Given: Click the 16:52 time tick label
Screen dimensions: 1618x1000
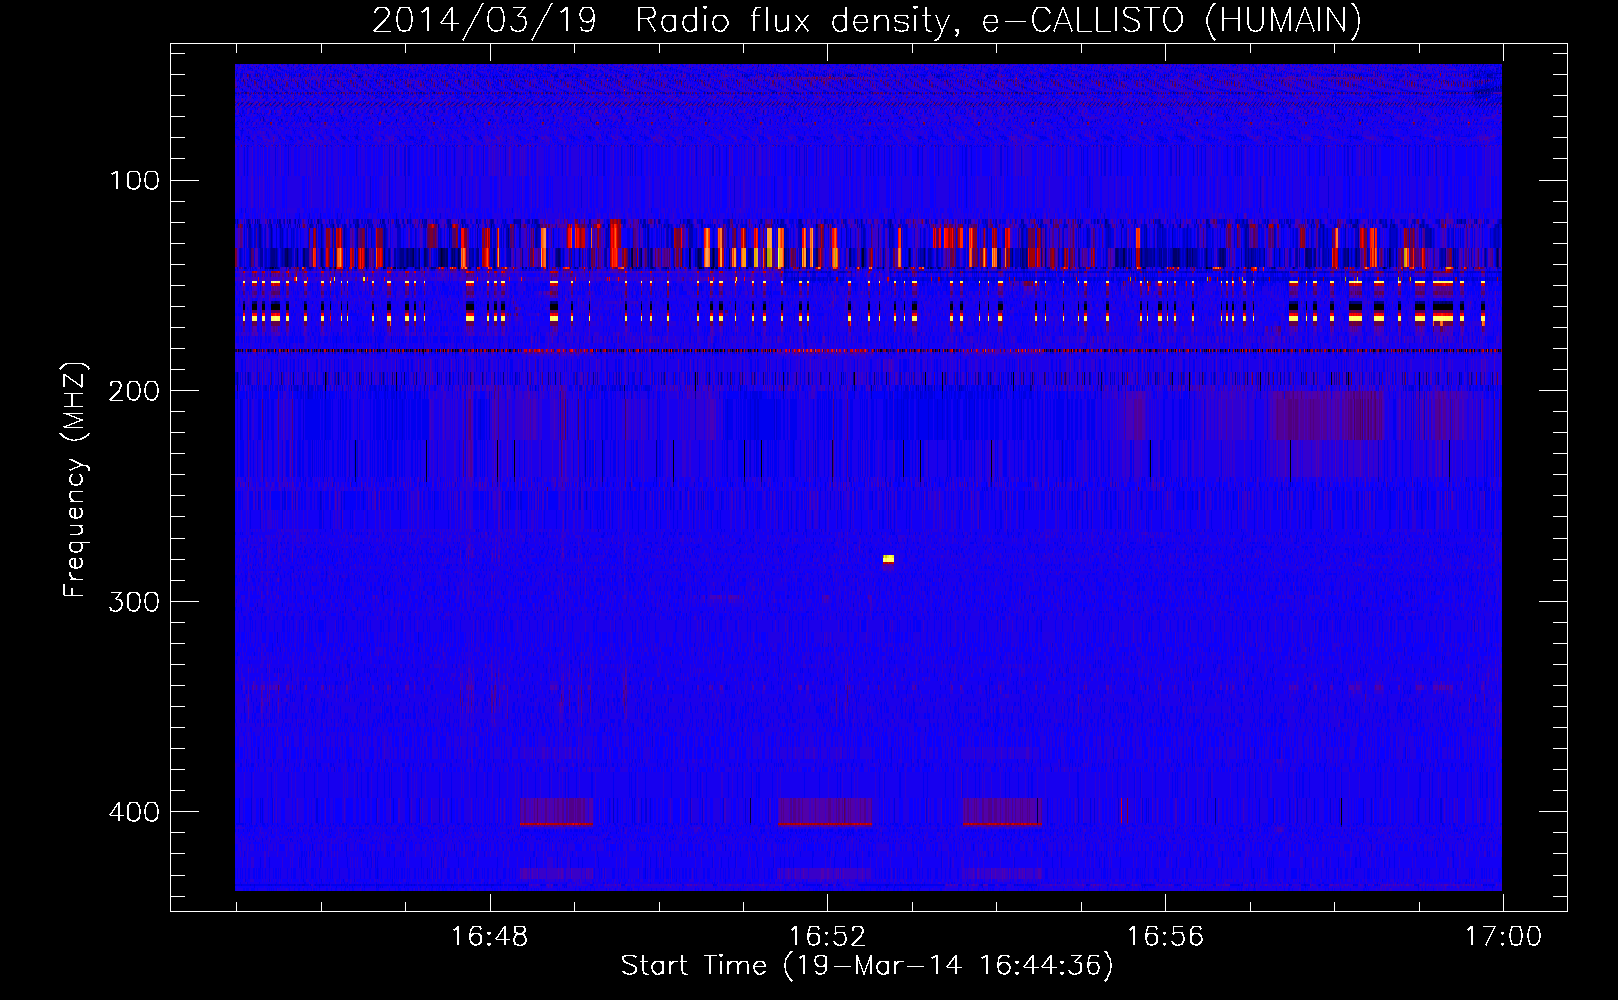Looking at the screenshot, I should (827, 937).
